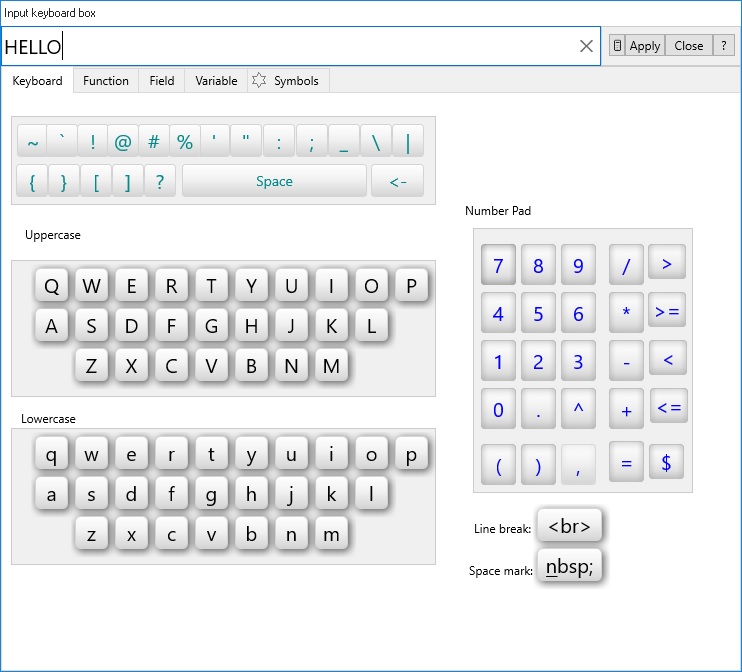The width and height of the screenshot is (742, 672).
Task: Insert the backslash \ key
Action: pos(376,141)
